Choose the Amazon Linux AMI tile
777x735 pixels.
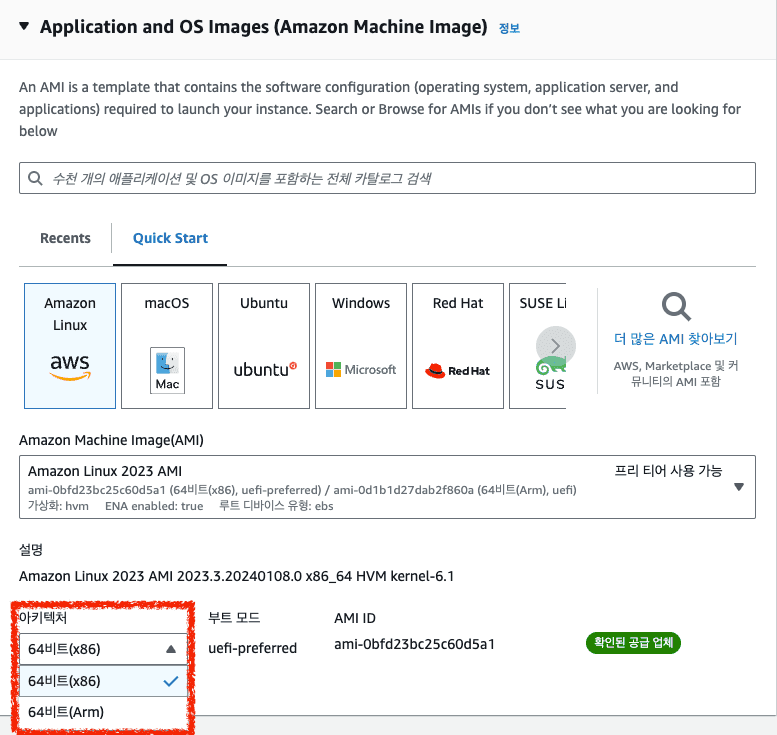(x=70, y=346)
